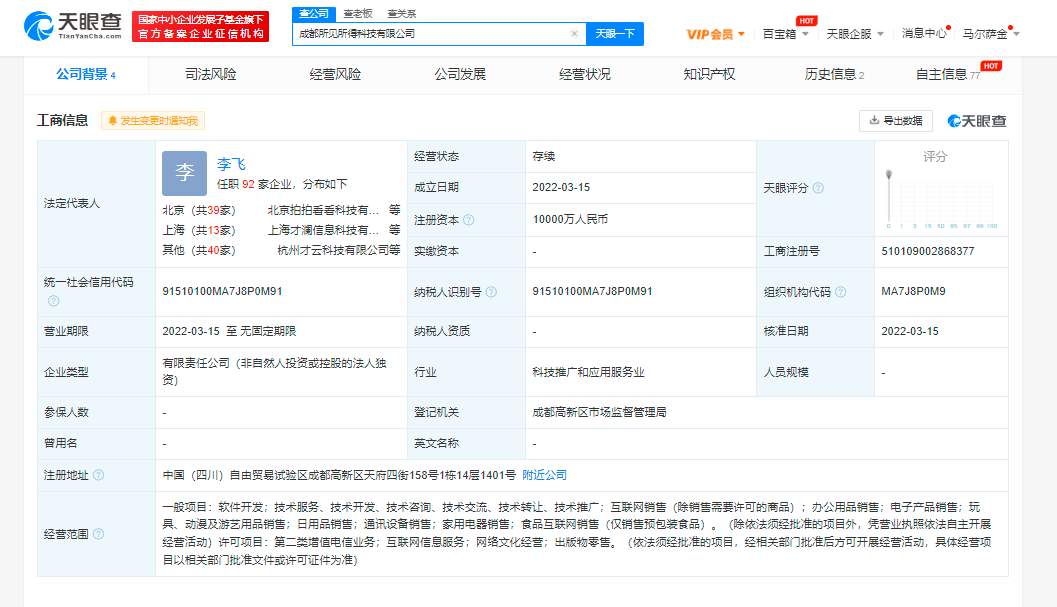Viewport: 1057px width, 607px height.
Task: Click the 92 companies count link
Action: (x=248, y=184)
